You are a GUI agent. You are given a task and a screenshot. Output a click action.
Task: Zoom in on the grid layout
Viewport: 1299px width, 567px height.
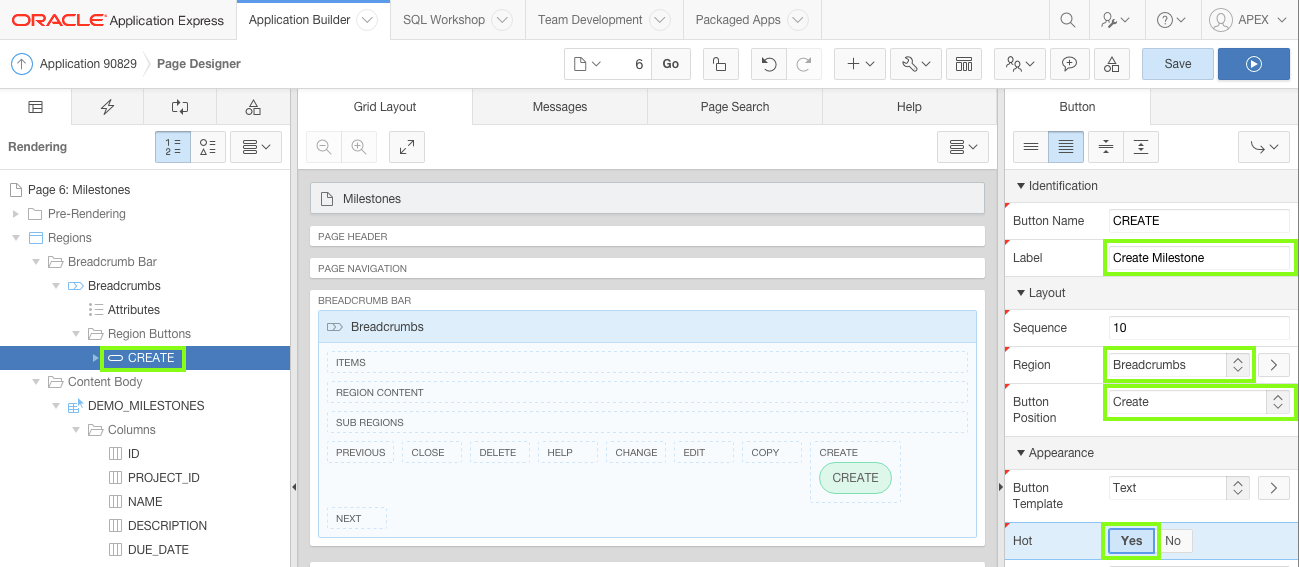coord(358,147)
